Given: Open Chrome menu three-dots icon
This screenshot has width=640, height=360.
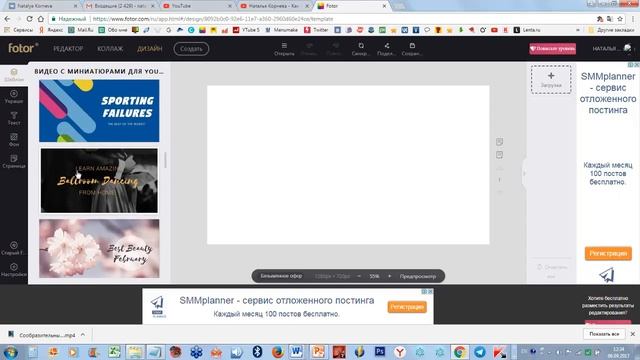Looking at the screenshot, I should [633, 19].
